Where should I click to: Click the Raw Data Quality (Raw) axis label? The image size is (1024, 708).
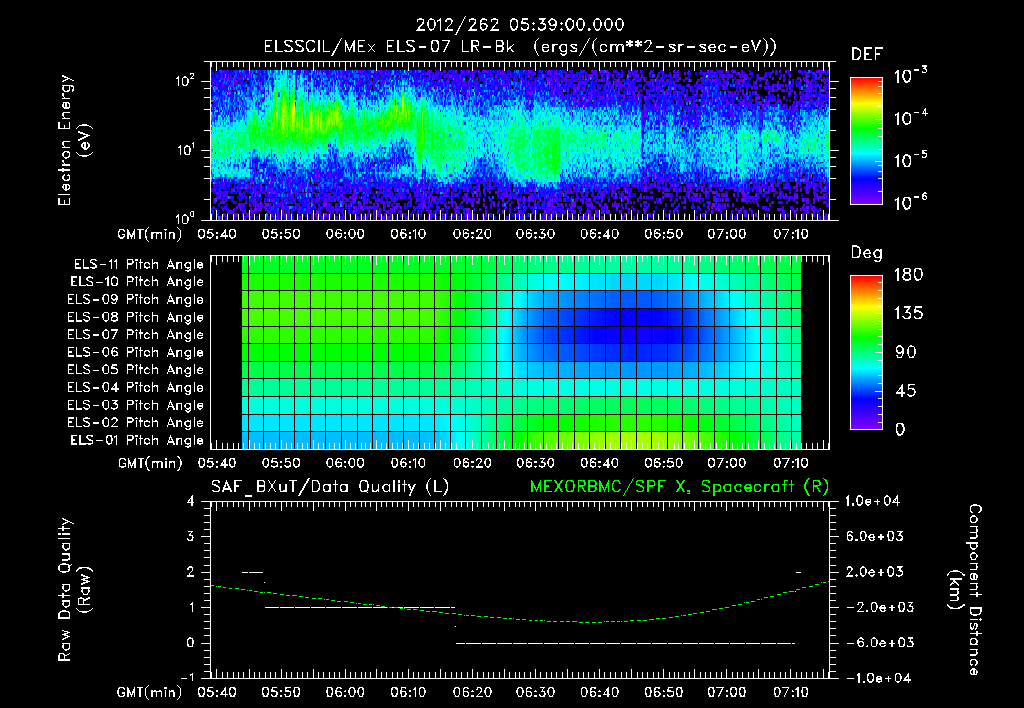point(74,589)
